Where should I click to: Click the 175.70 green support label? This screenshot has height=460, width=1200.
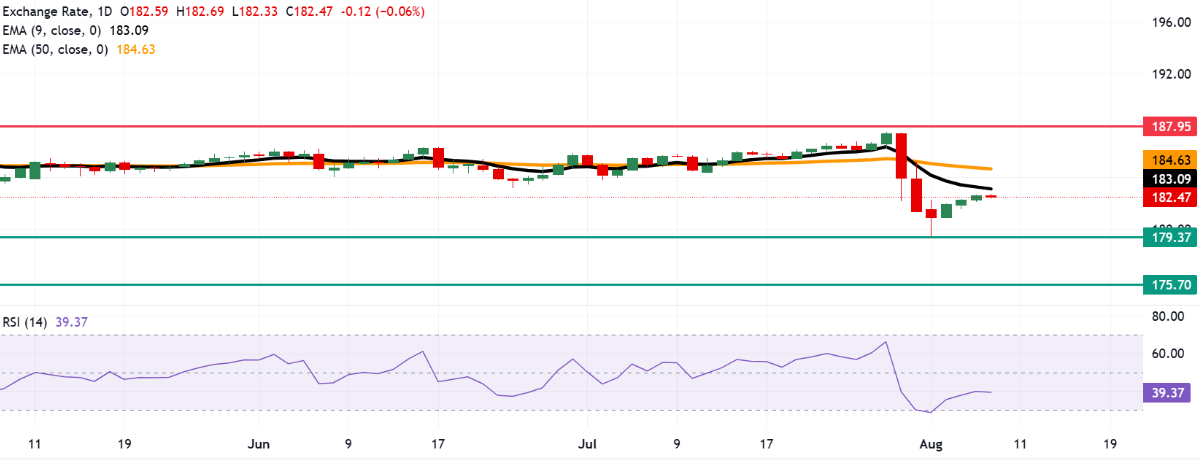coord(1170,285)
